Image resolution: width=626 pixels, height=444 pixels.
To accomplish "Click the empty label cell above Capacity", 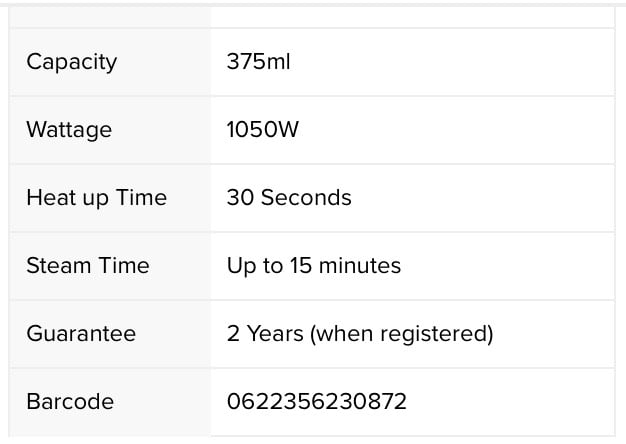I will coord(109,18).
